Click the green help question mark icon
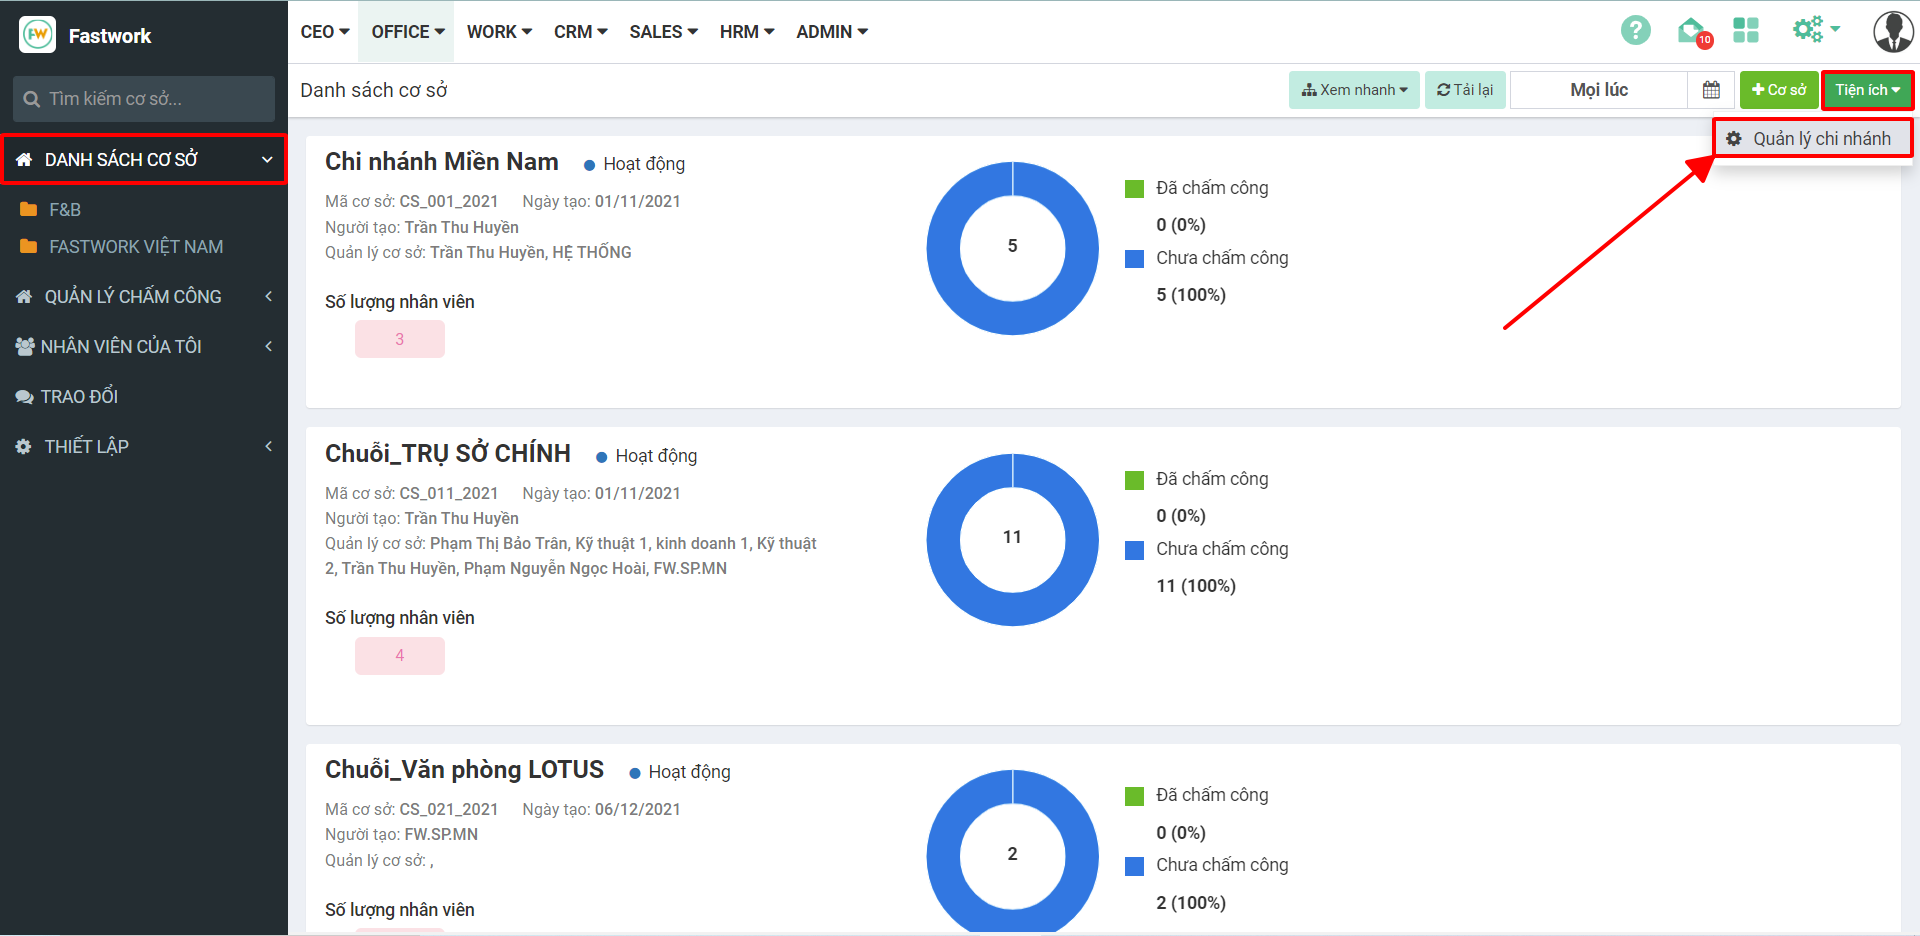Screen dimensions: 1920x936 click(1635, 31)
